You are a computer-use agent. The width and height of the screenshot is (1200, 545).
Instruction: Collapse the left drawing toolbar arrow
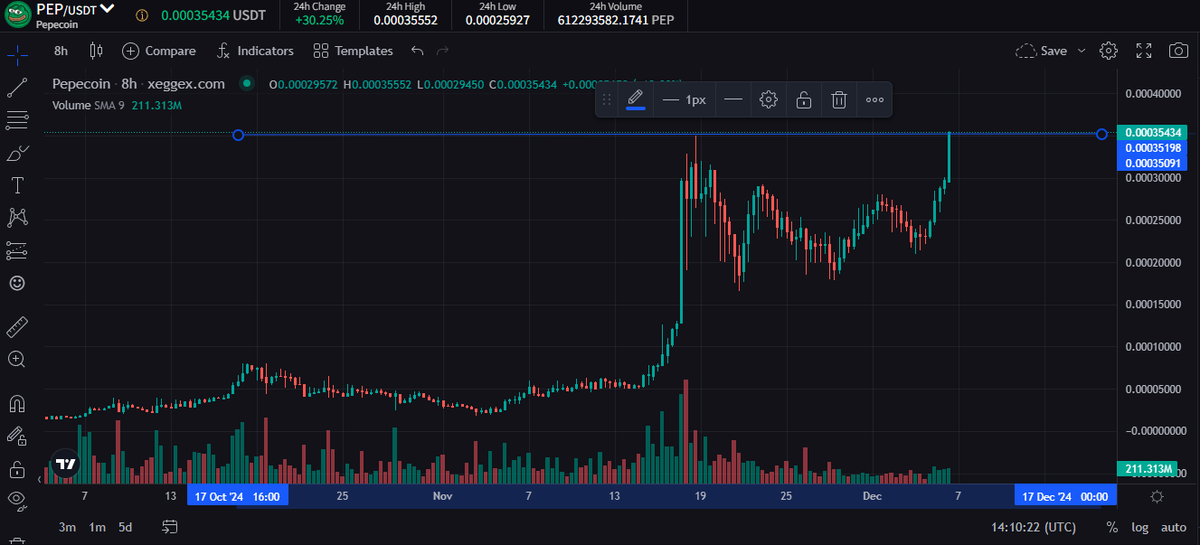click(x=41, y=479)
